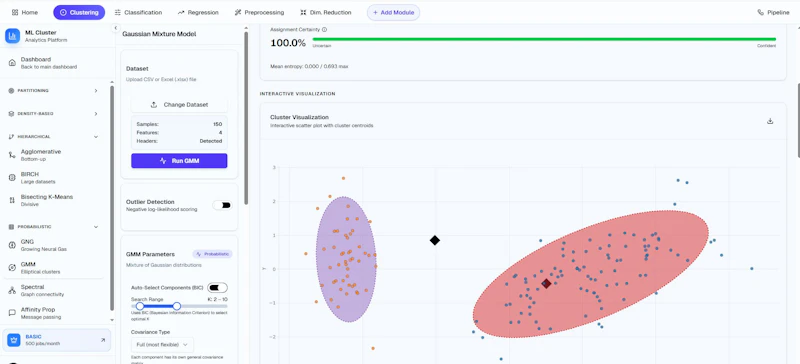800x364 pixels.
Task: Click the Assignment Certainty info icon
Action: pyautogui.click(x=324, y=30)
